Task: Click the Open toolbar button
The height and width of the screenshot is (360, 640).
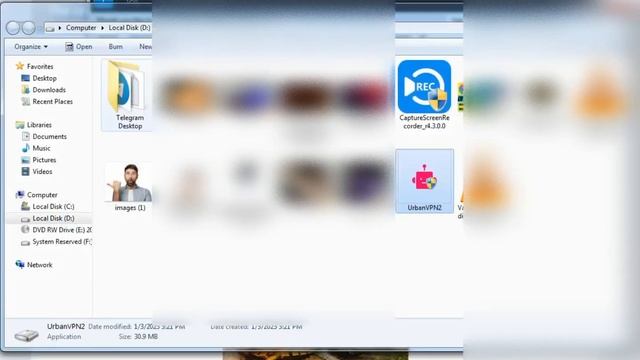Action: (x=79, y=47)
